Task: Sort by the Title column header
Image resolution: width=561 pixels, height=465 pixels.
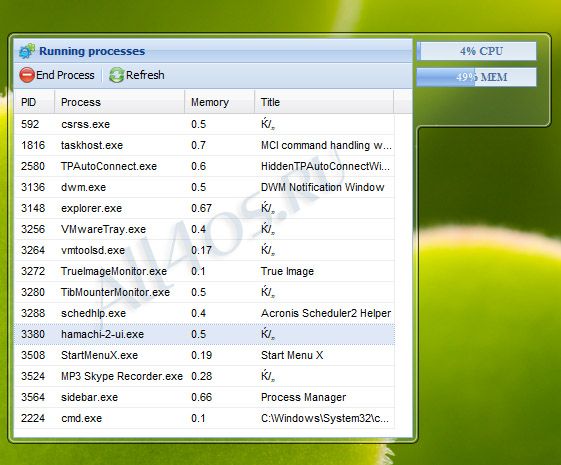Action: coord(324,102)
